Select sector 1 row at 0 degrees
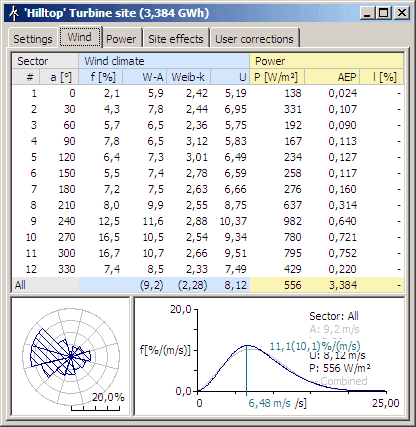 [208, 93]
